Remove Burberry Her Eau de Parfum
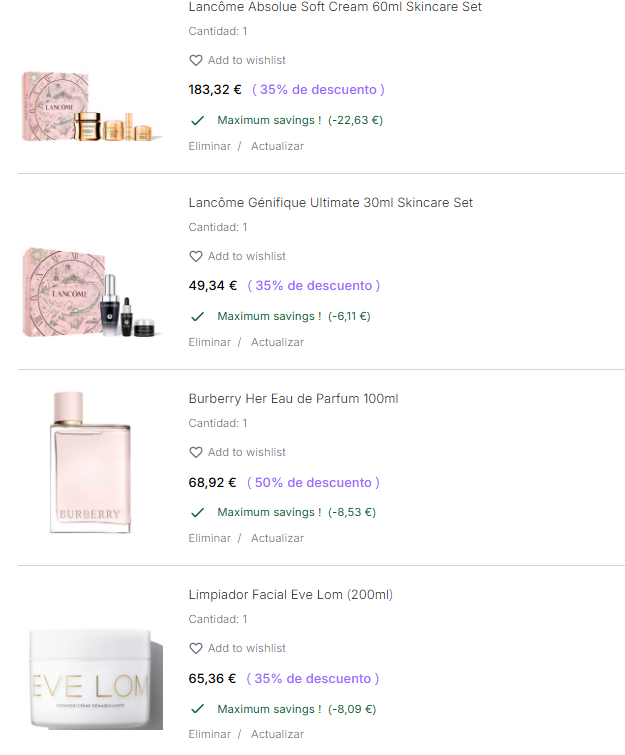Viewport: 625px width, 755px height. click(210, 538)
